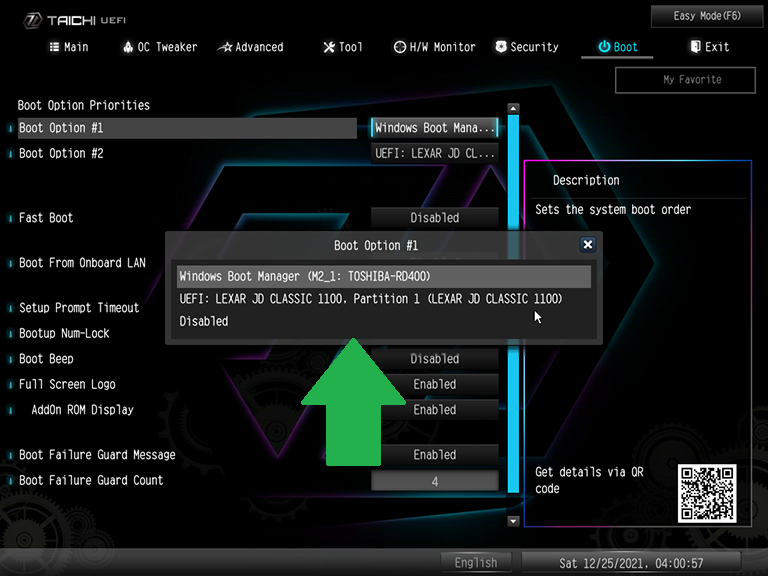Click scrollbar up arrow
Viewport: 768px width, 576px height.
(513, 108)
